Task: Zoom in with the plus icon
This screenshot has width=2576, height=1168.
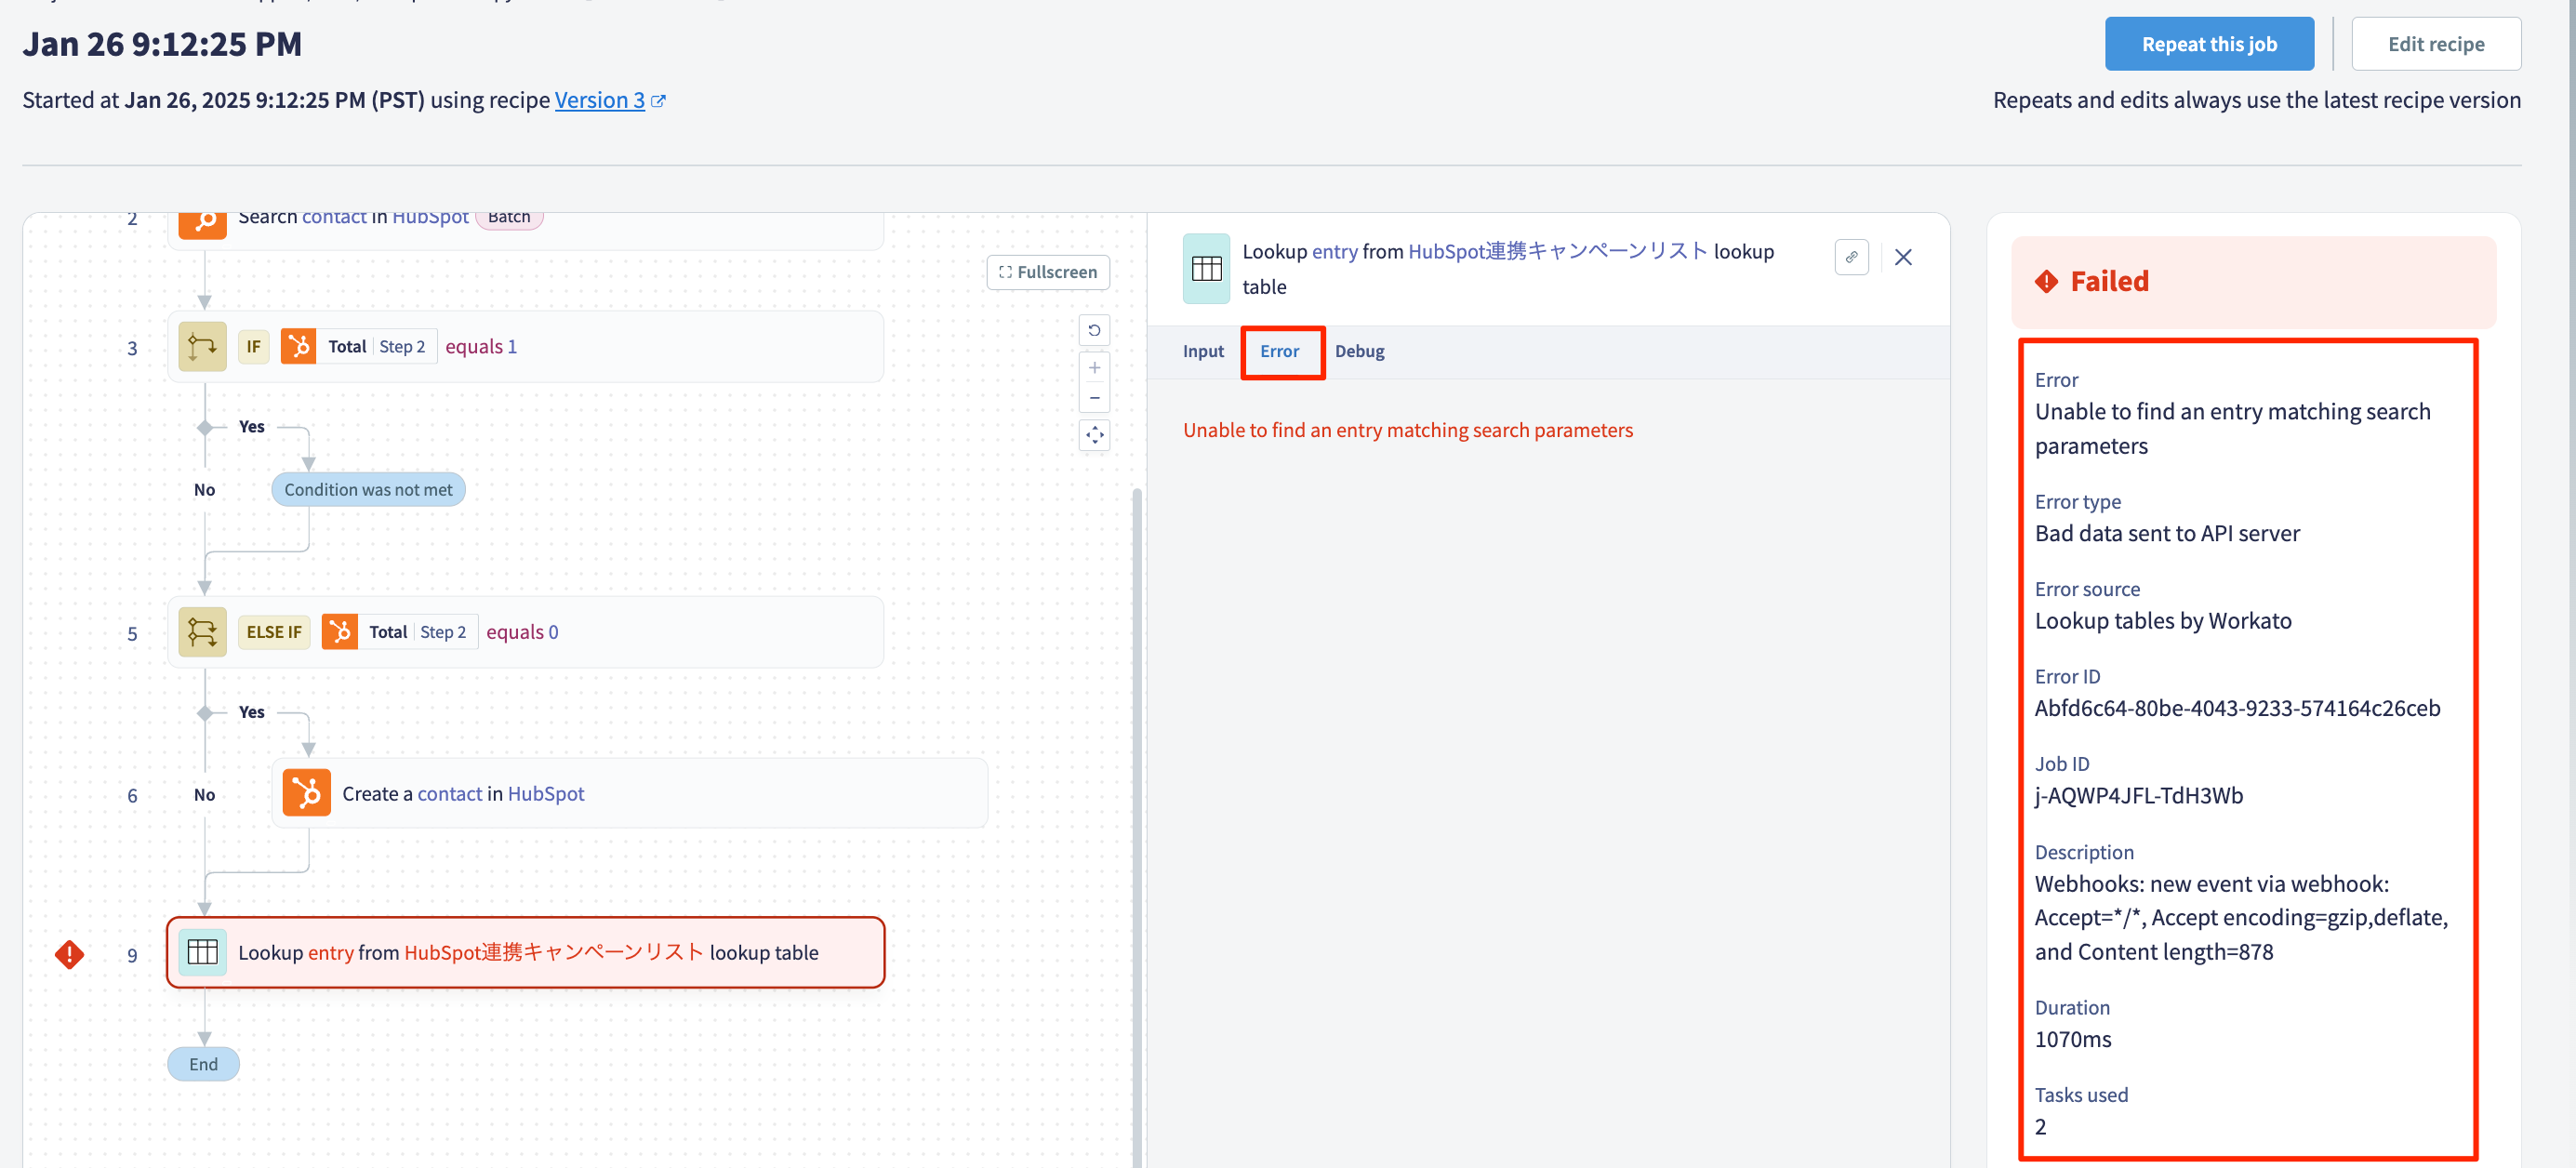Action: 1094,367
